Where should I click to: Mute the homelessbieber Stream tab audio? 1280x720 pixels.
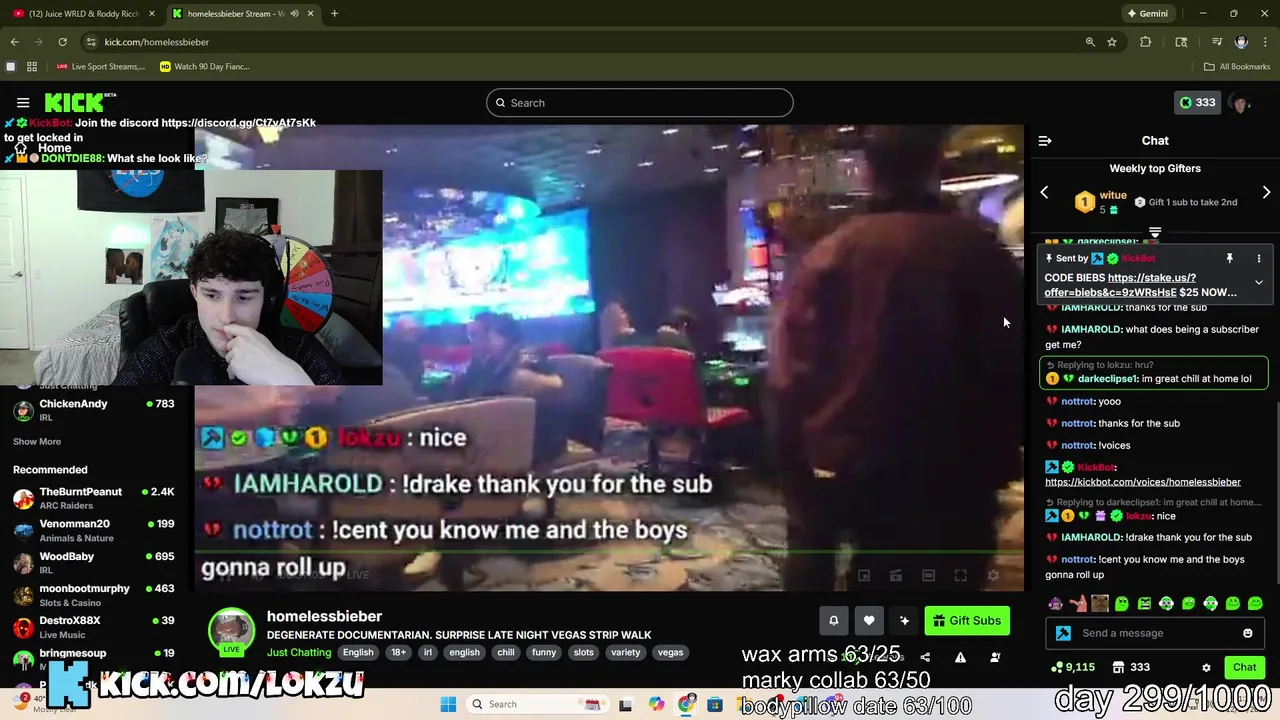[293, 14]
